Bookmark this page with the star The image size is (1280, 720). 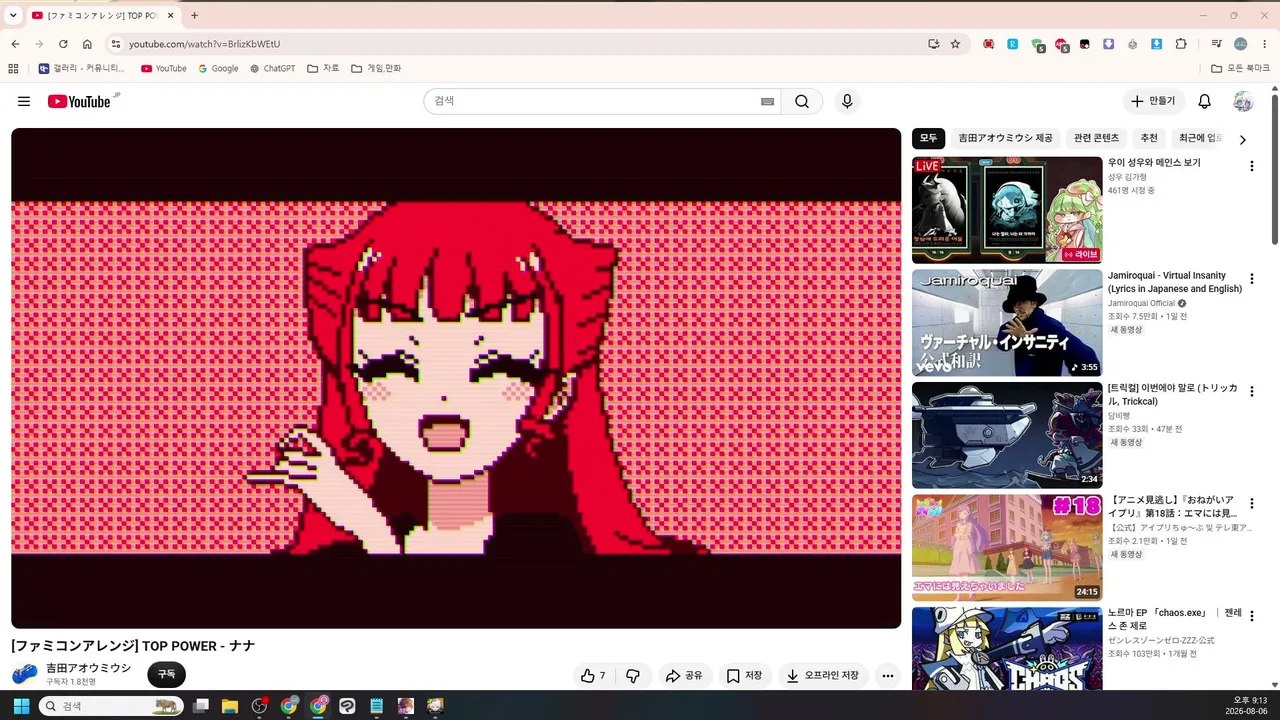[x=955, y=44]
